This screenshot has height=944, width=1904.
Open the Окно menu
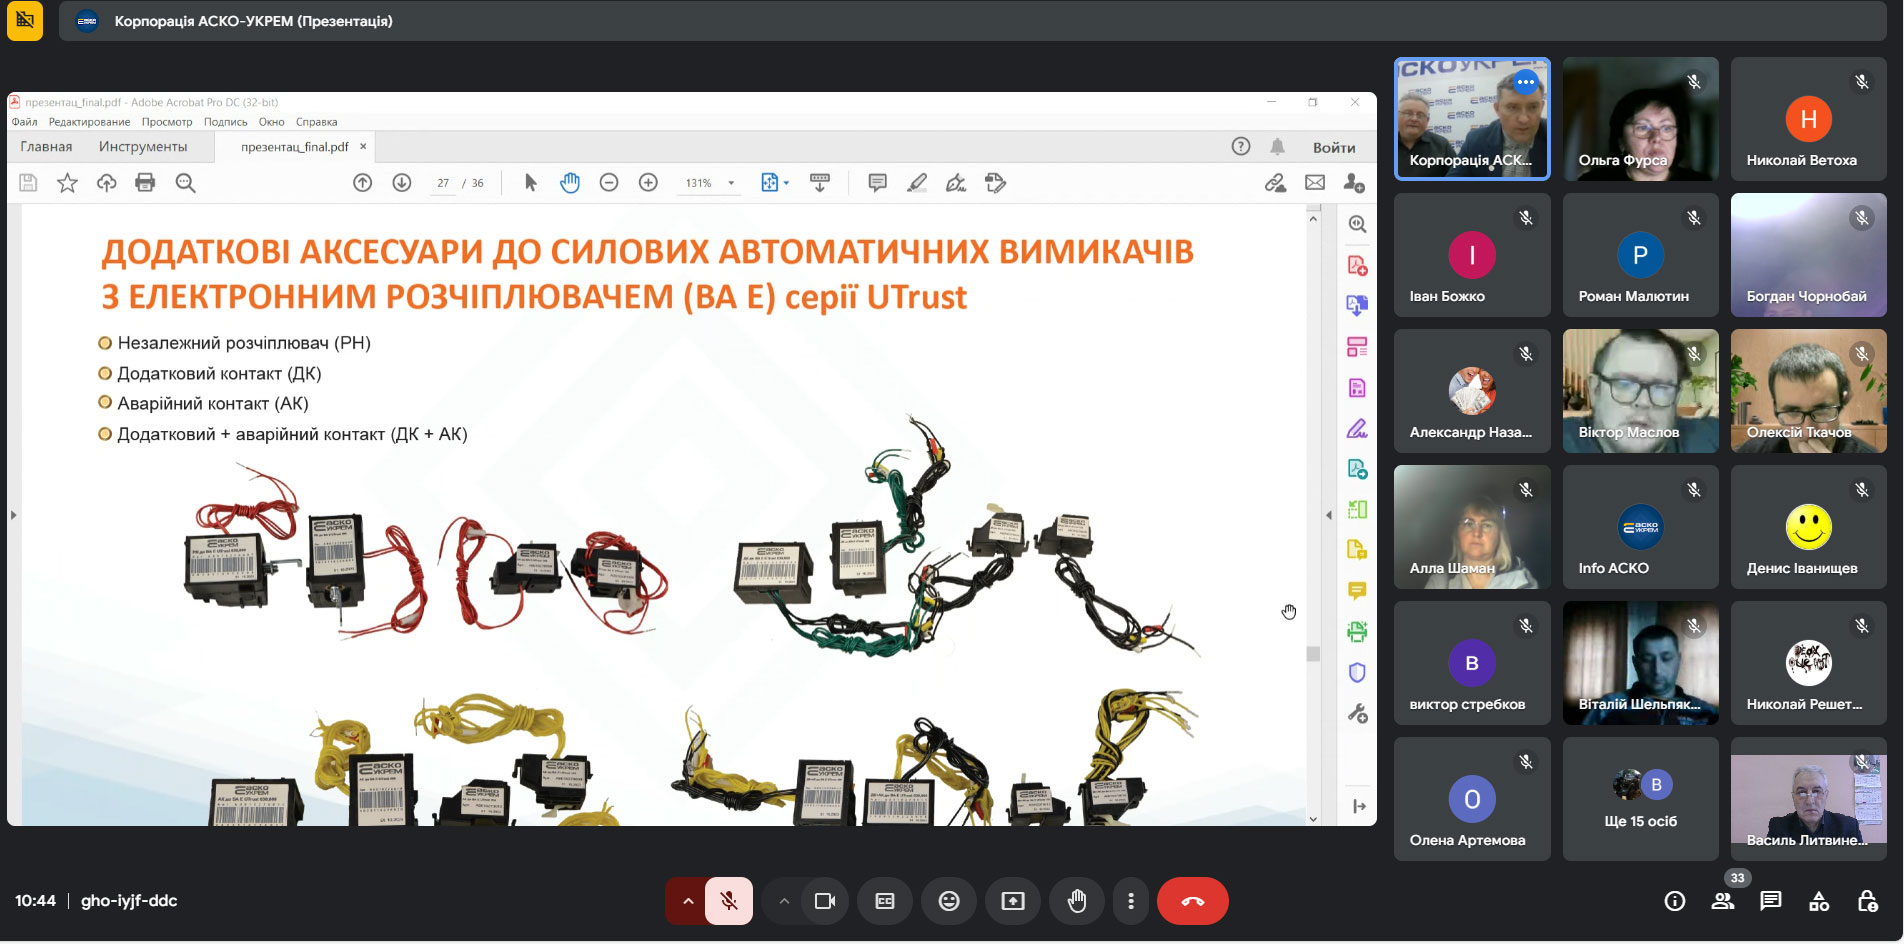(x=272, y=122)
